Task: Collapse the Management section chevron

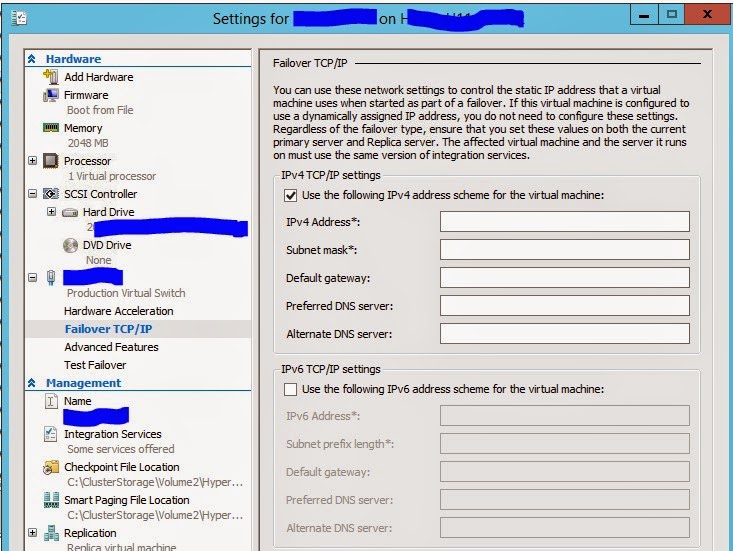Action: coord(32,383)
